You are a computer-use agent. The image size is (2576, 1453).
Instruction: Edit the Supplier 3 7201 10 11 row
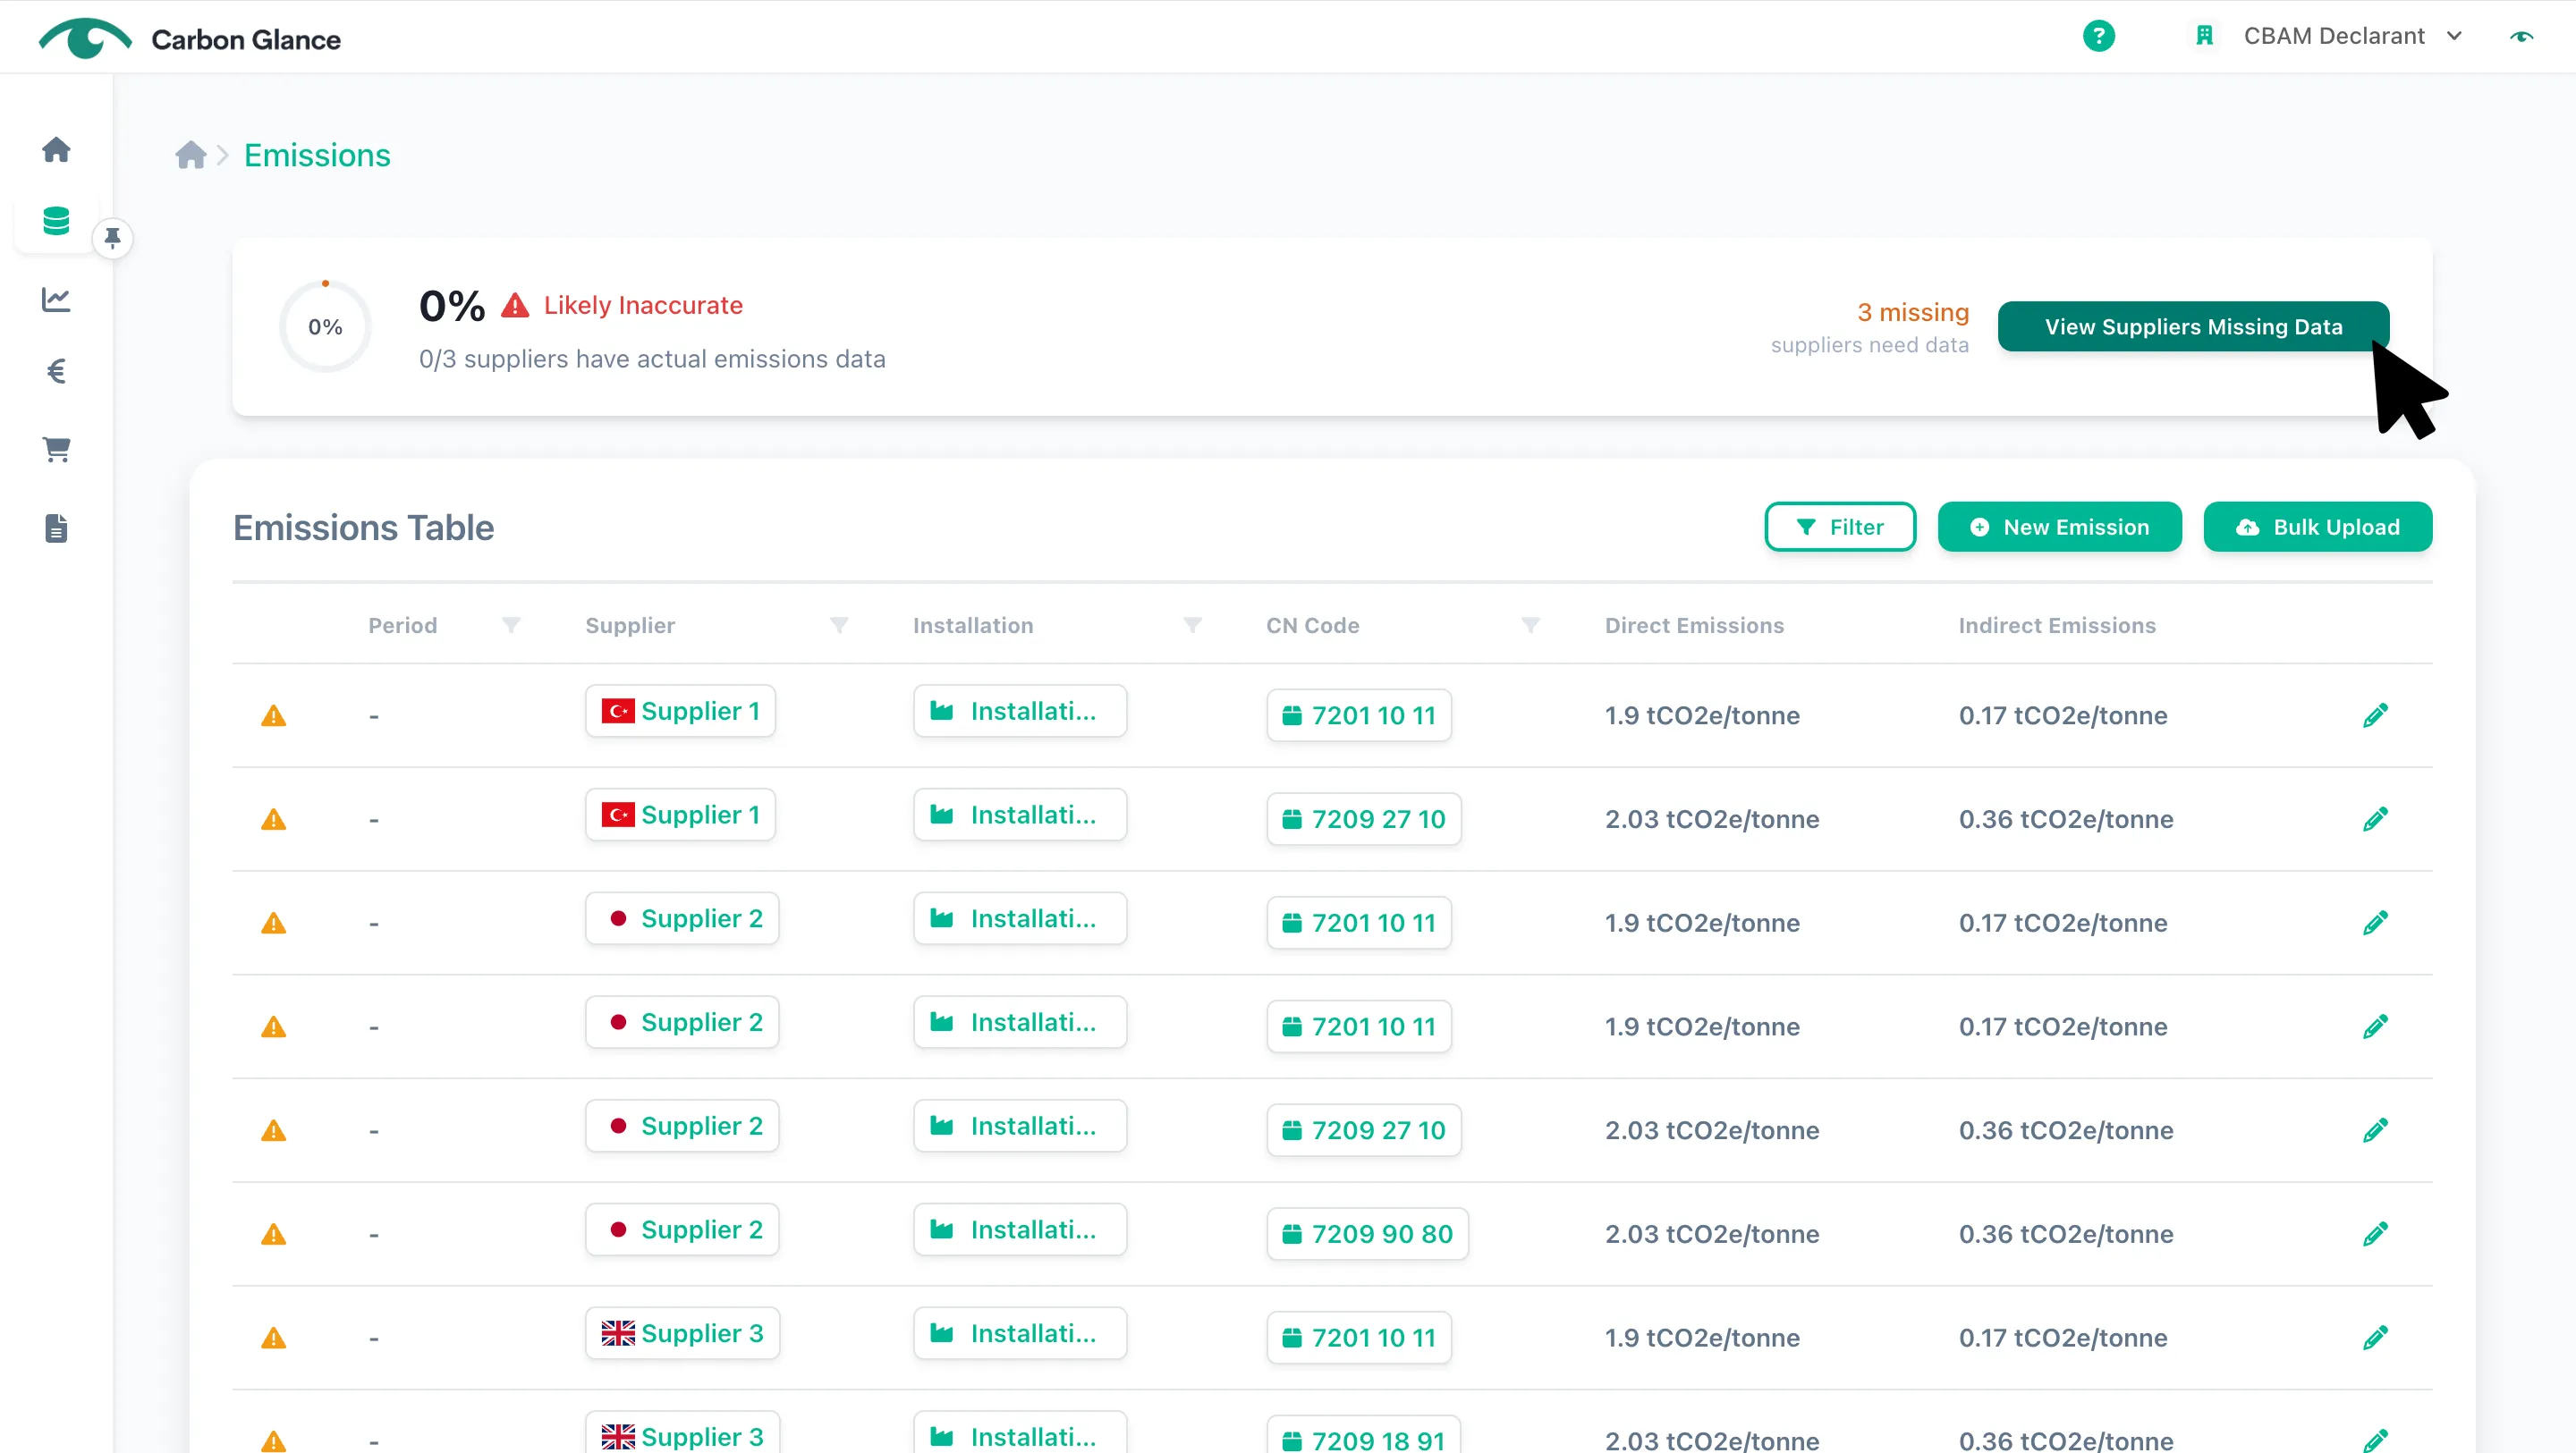(2376, 1338)
